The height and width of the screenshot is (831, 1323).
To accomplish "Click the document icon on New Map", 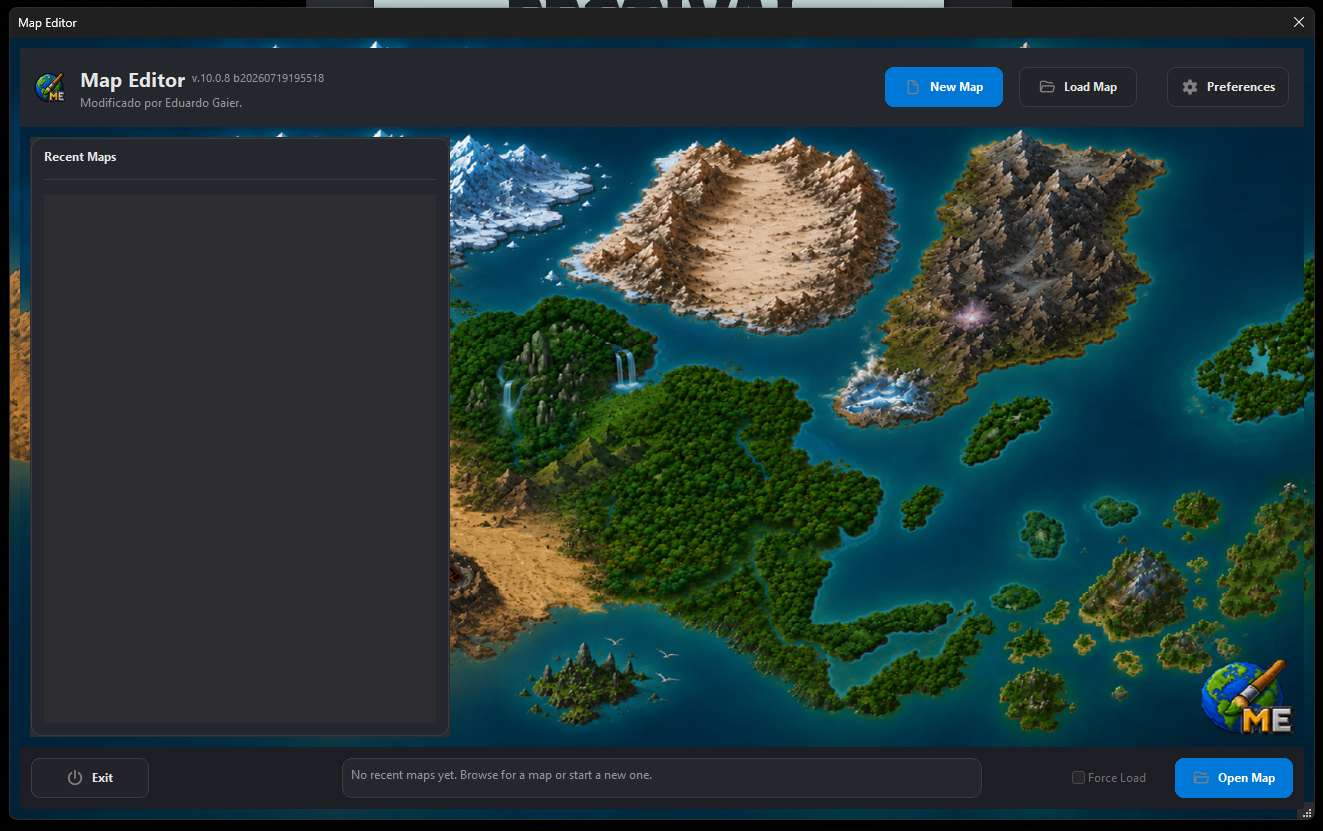I will (913, 87).
